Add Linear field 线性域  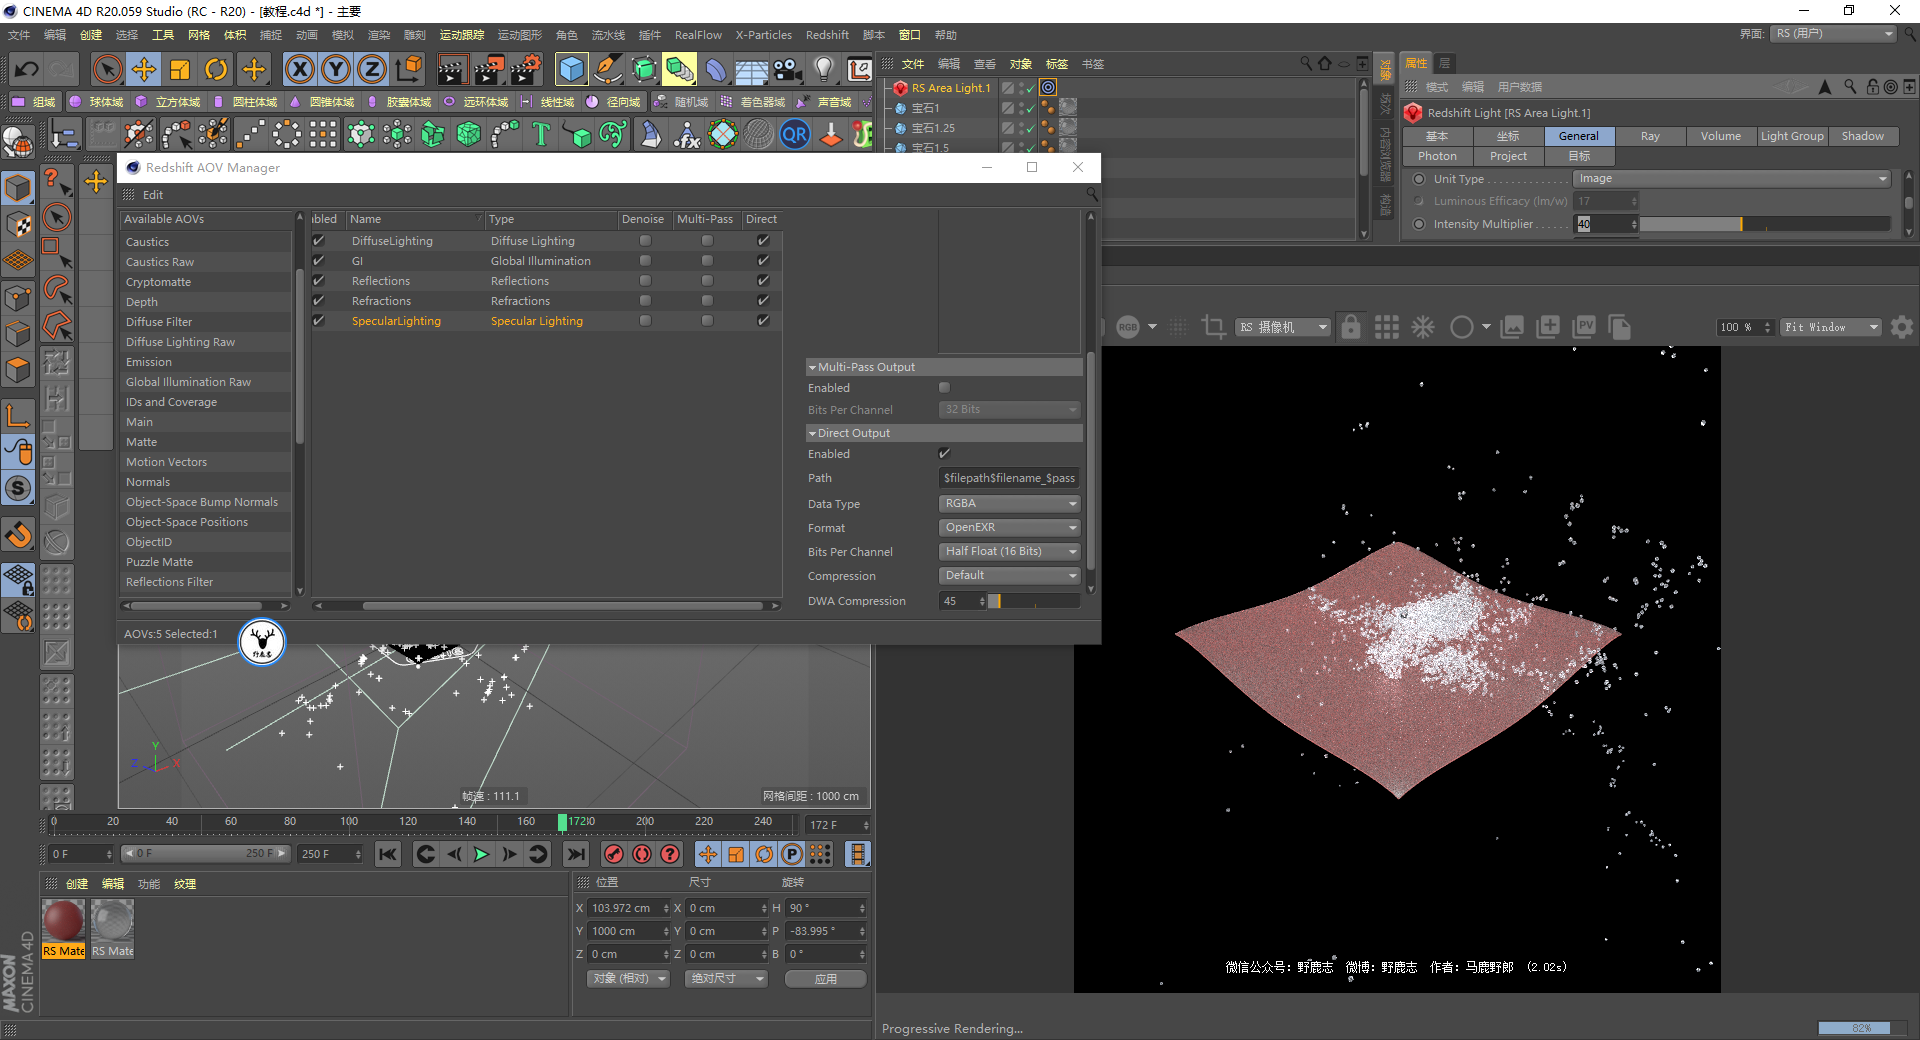point(547,102)
